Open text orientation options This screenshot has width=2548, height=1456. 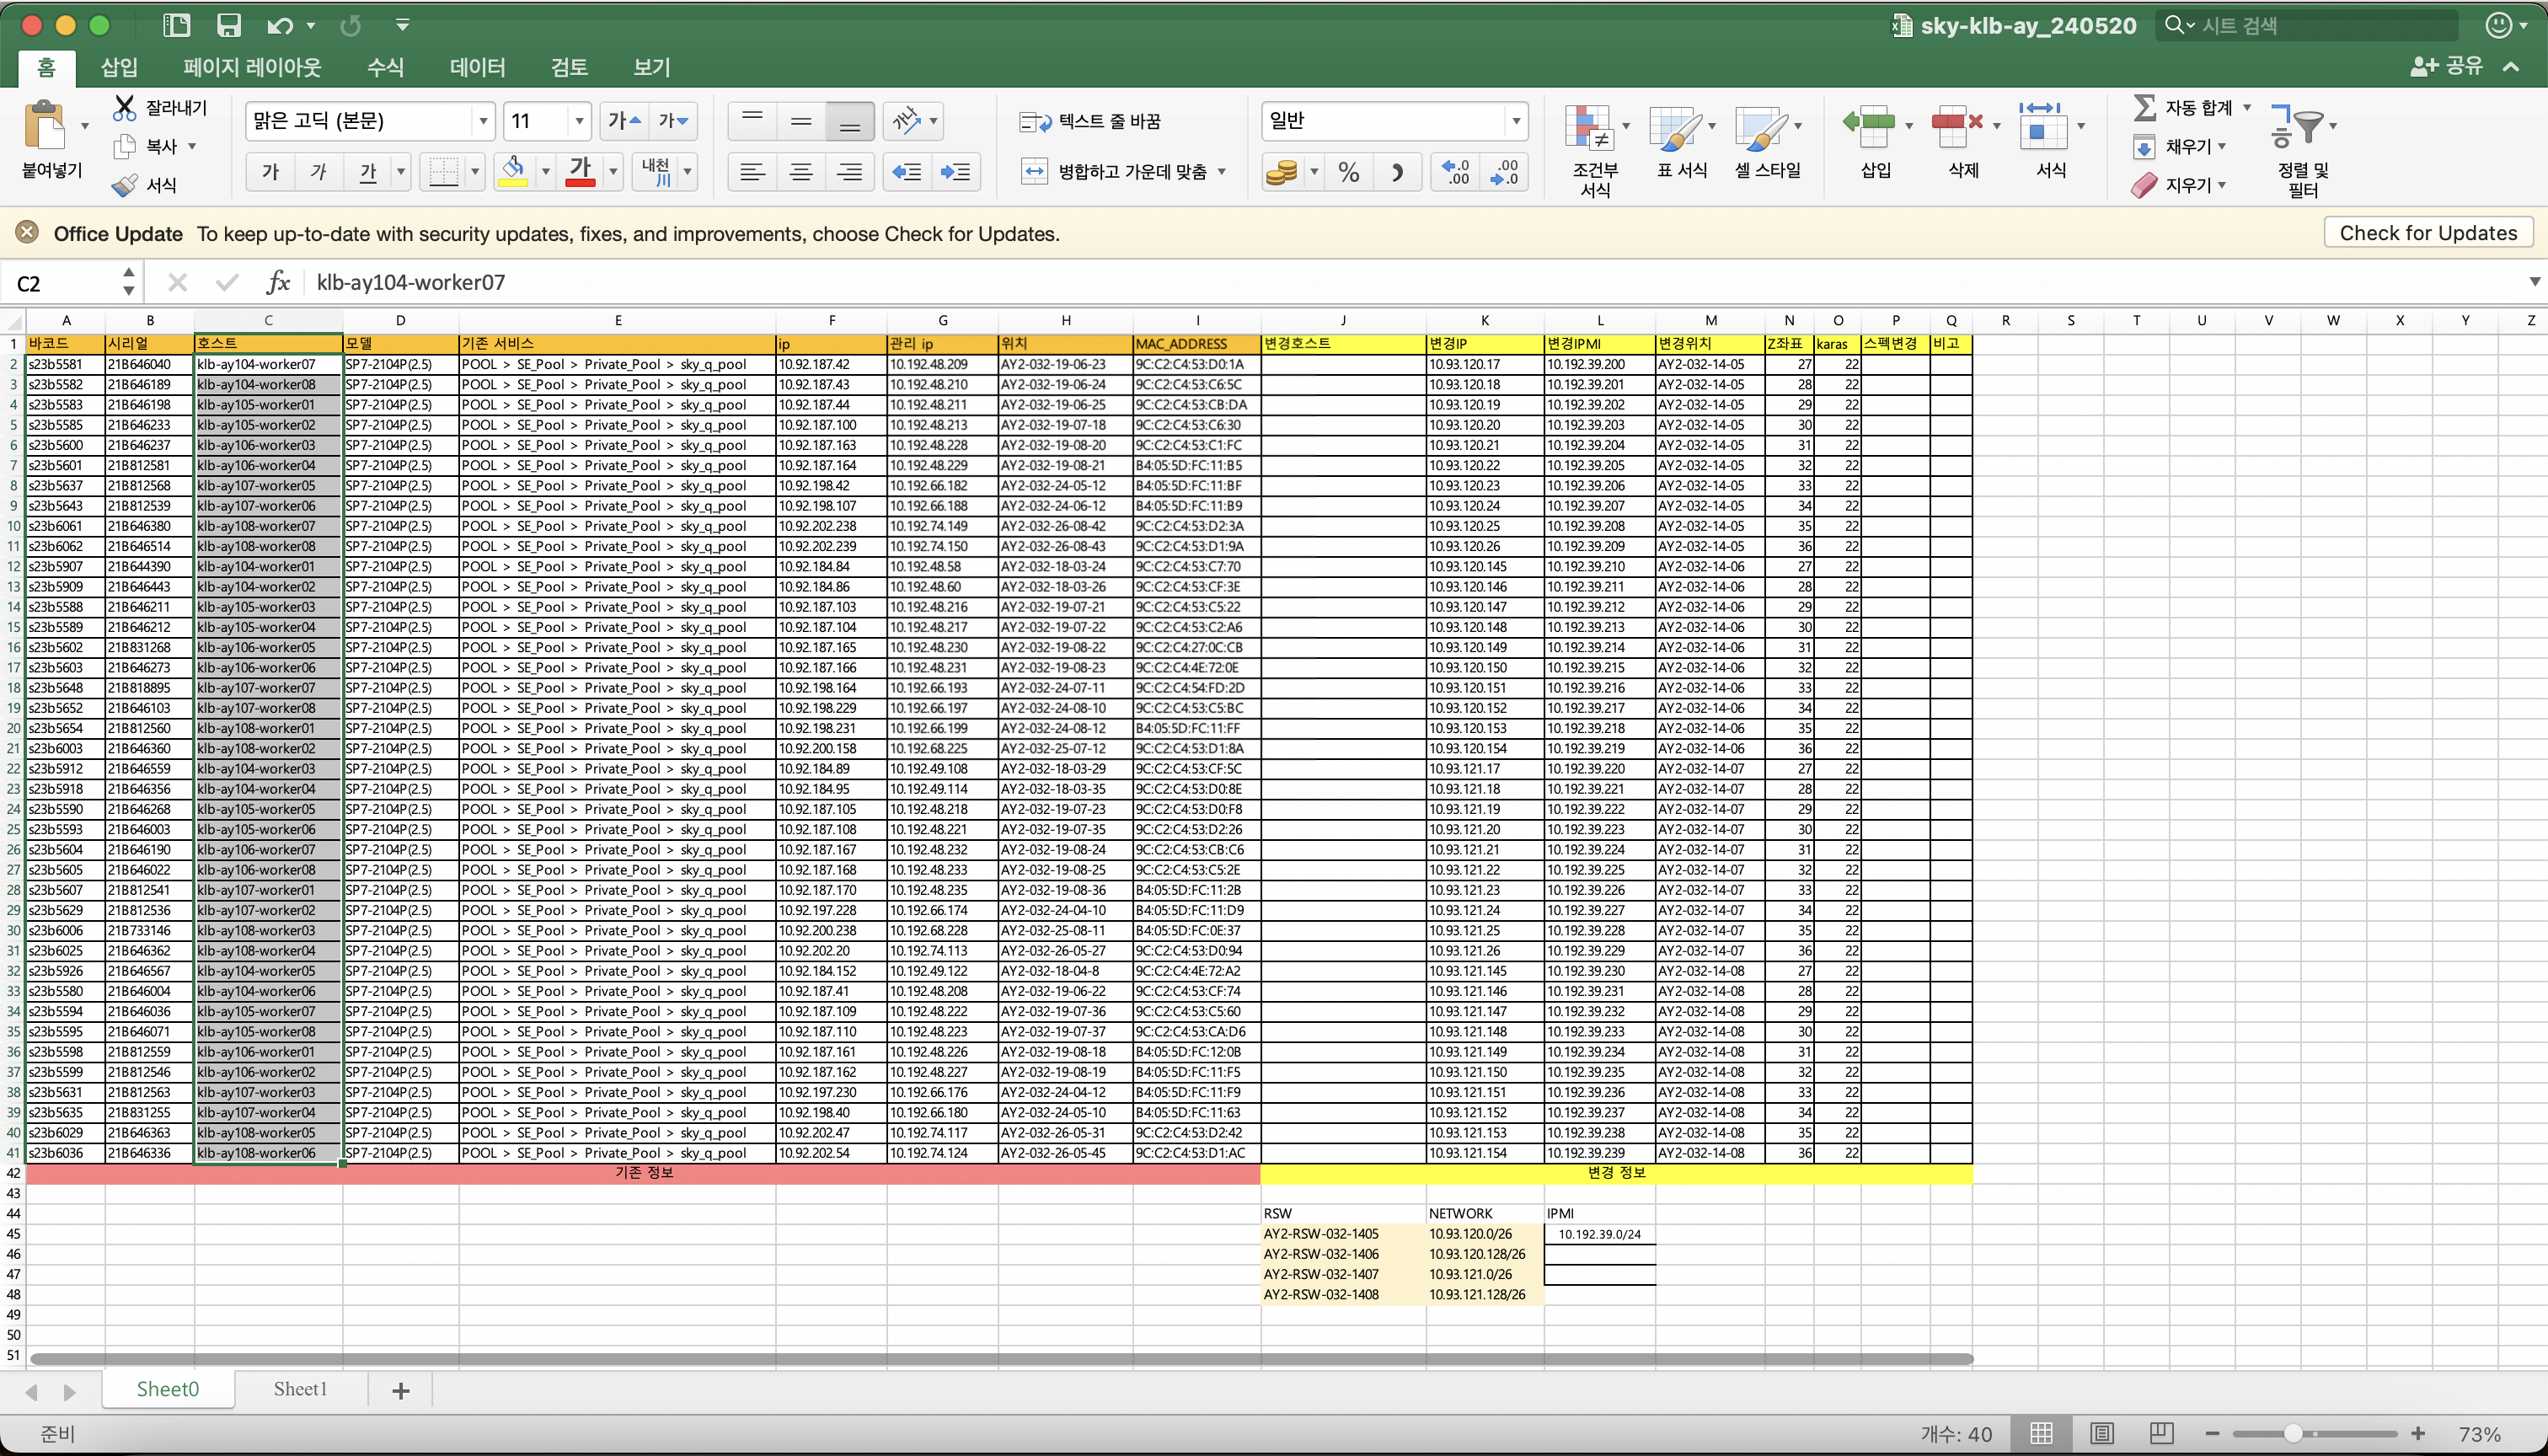[x=914, y=121]
